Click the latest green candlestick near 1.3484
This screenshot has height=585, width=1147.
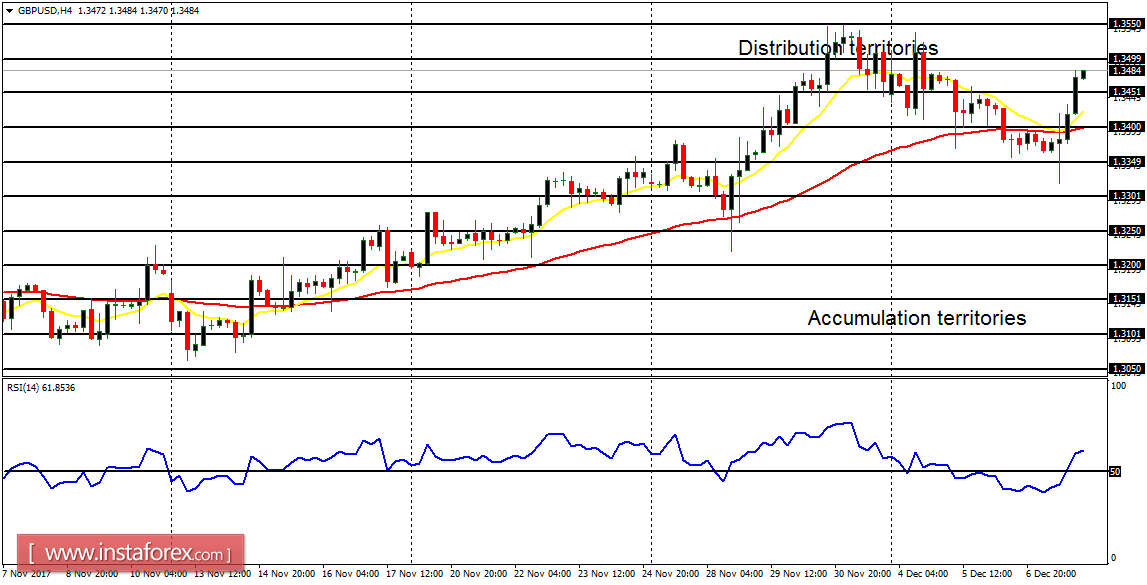point(1083,74)
